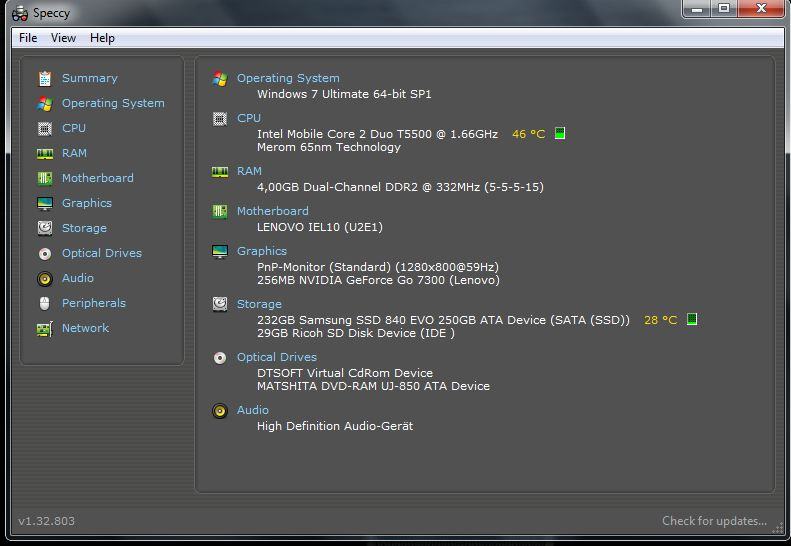Screen dimensions: 791x546
Task: Click SSD temperature value 28 °C
Action: coord(660,320)
